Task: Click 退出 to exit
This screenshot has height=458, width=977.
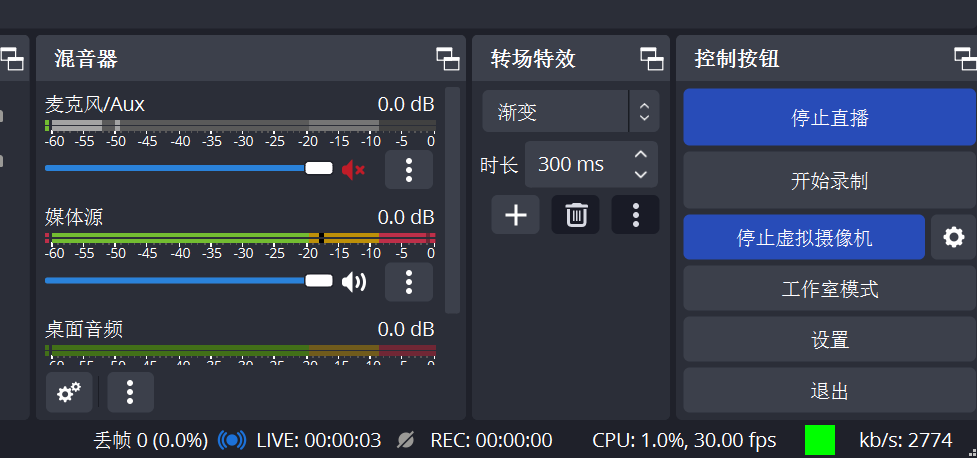Action: 829,391
